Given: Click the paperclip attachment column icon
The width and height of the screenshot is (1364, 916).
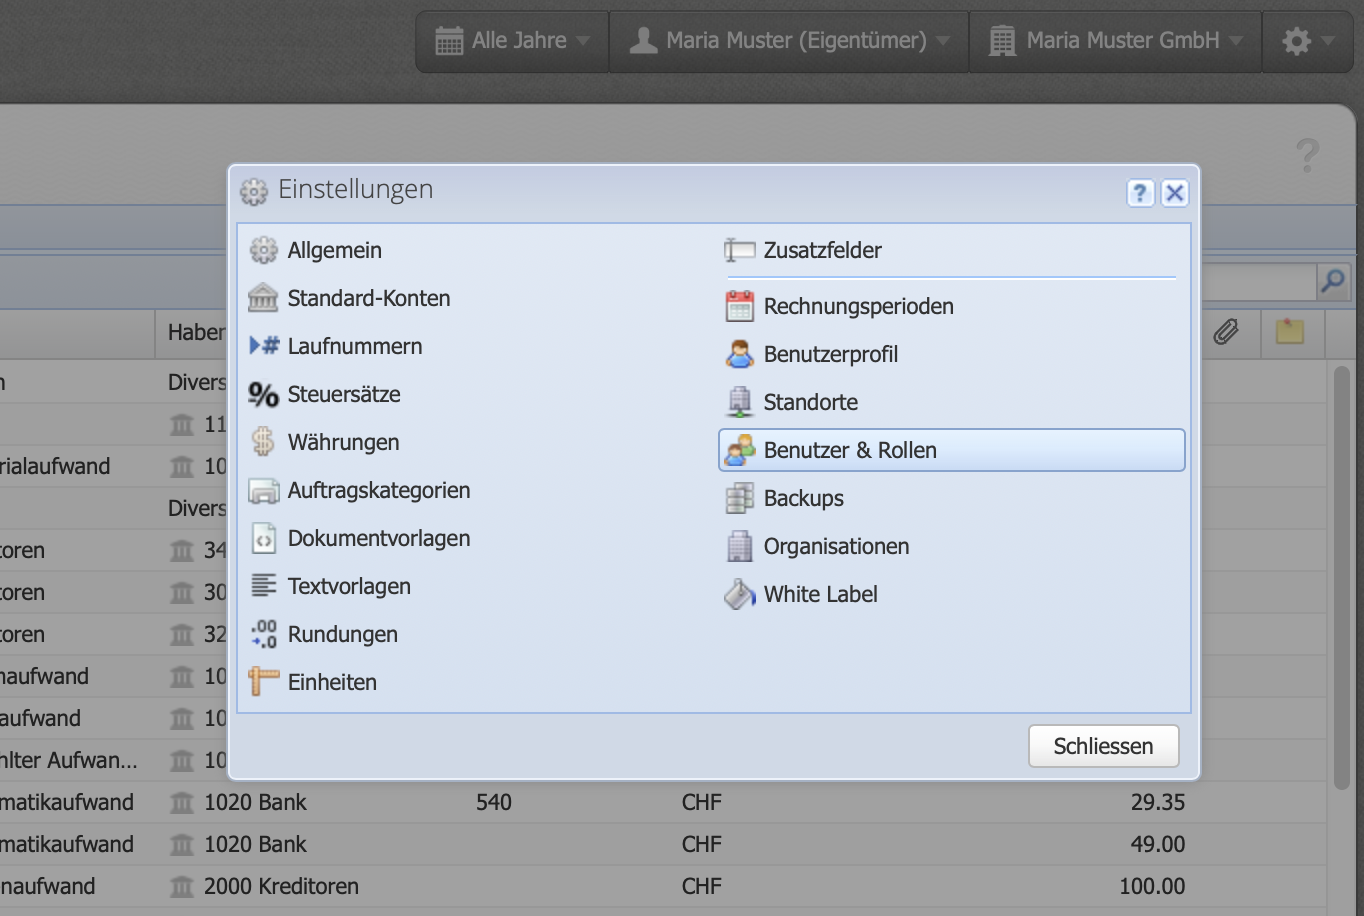Looking at the screenshot, I should point(1228,333).
